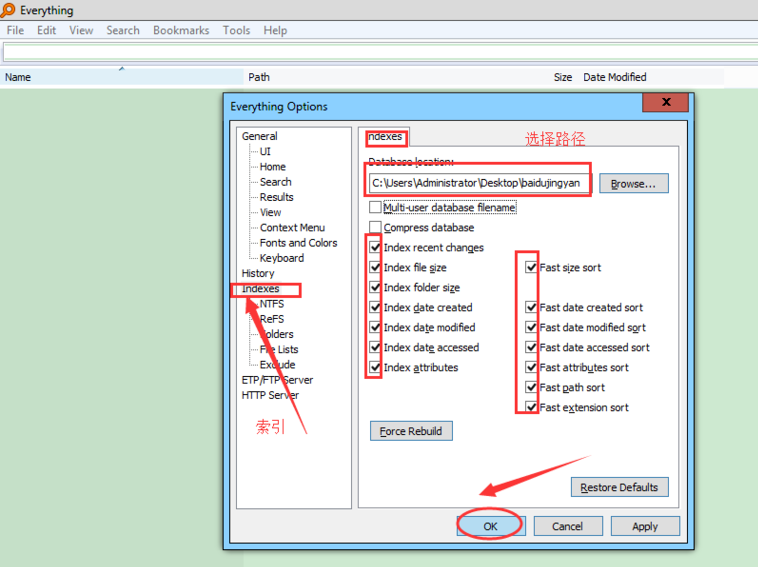The width and height of the screenshot is (758, 567).
Task: Select View under General in options tree
Action: coord(270,212)
